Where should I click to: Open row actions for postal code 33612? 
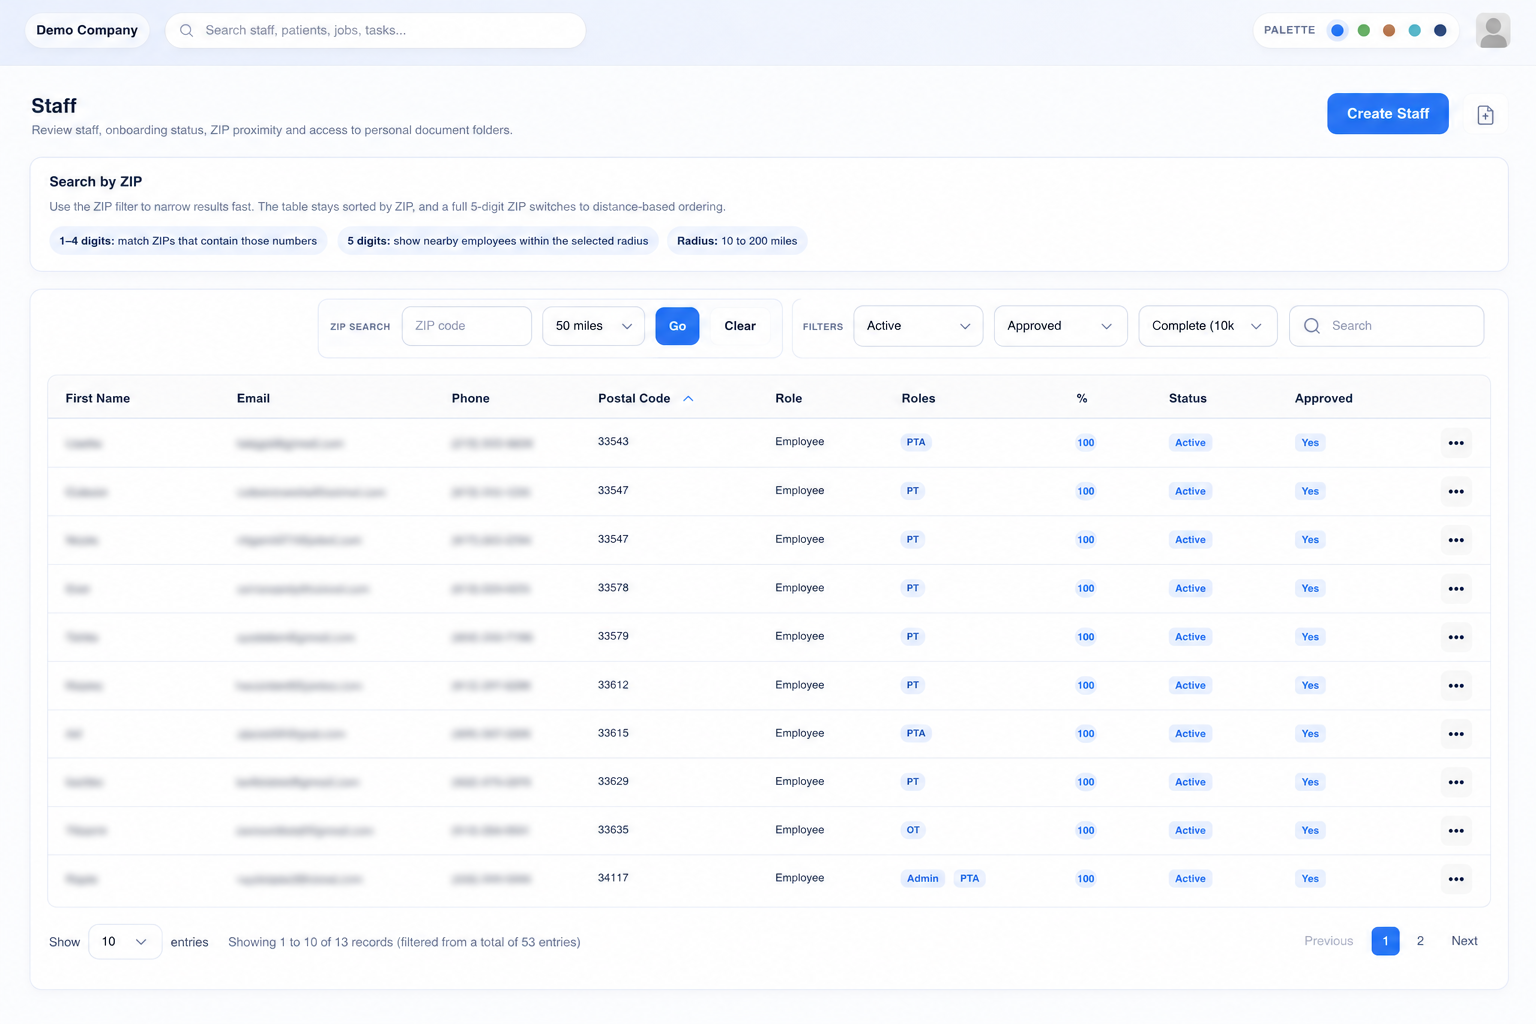pos(1456,686)
